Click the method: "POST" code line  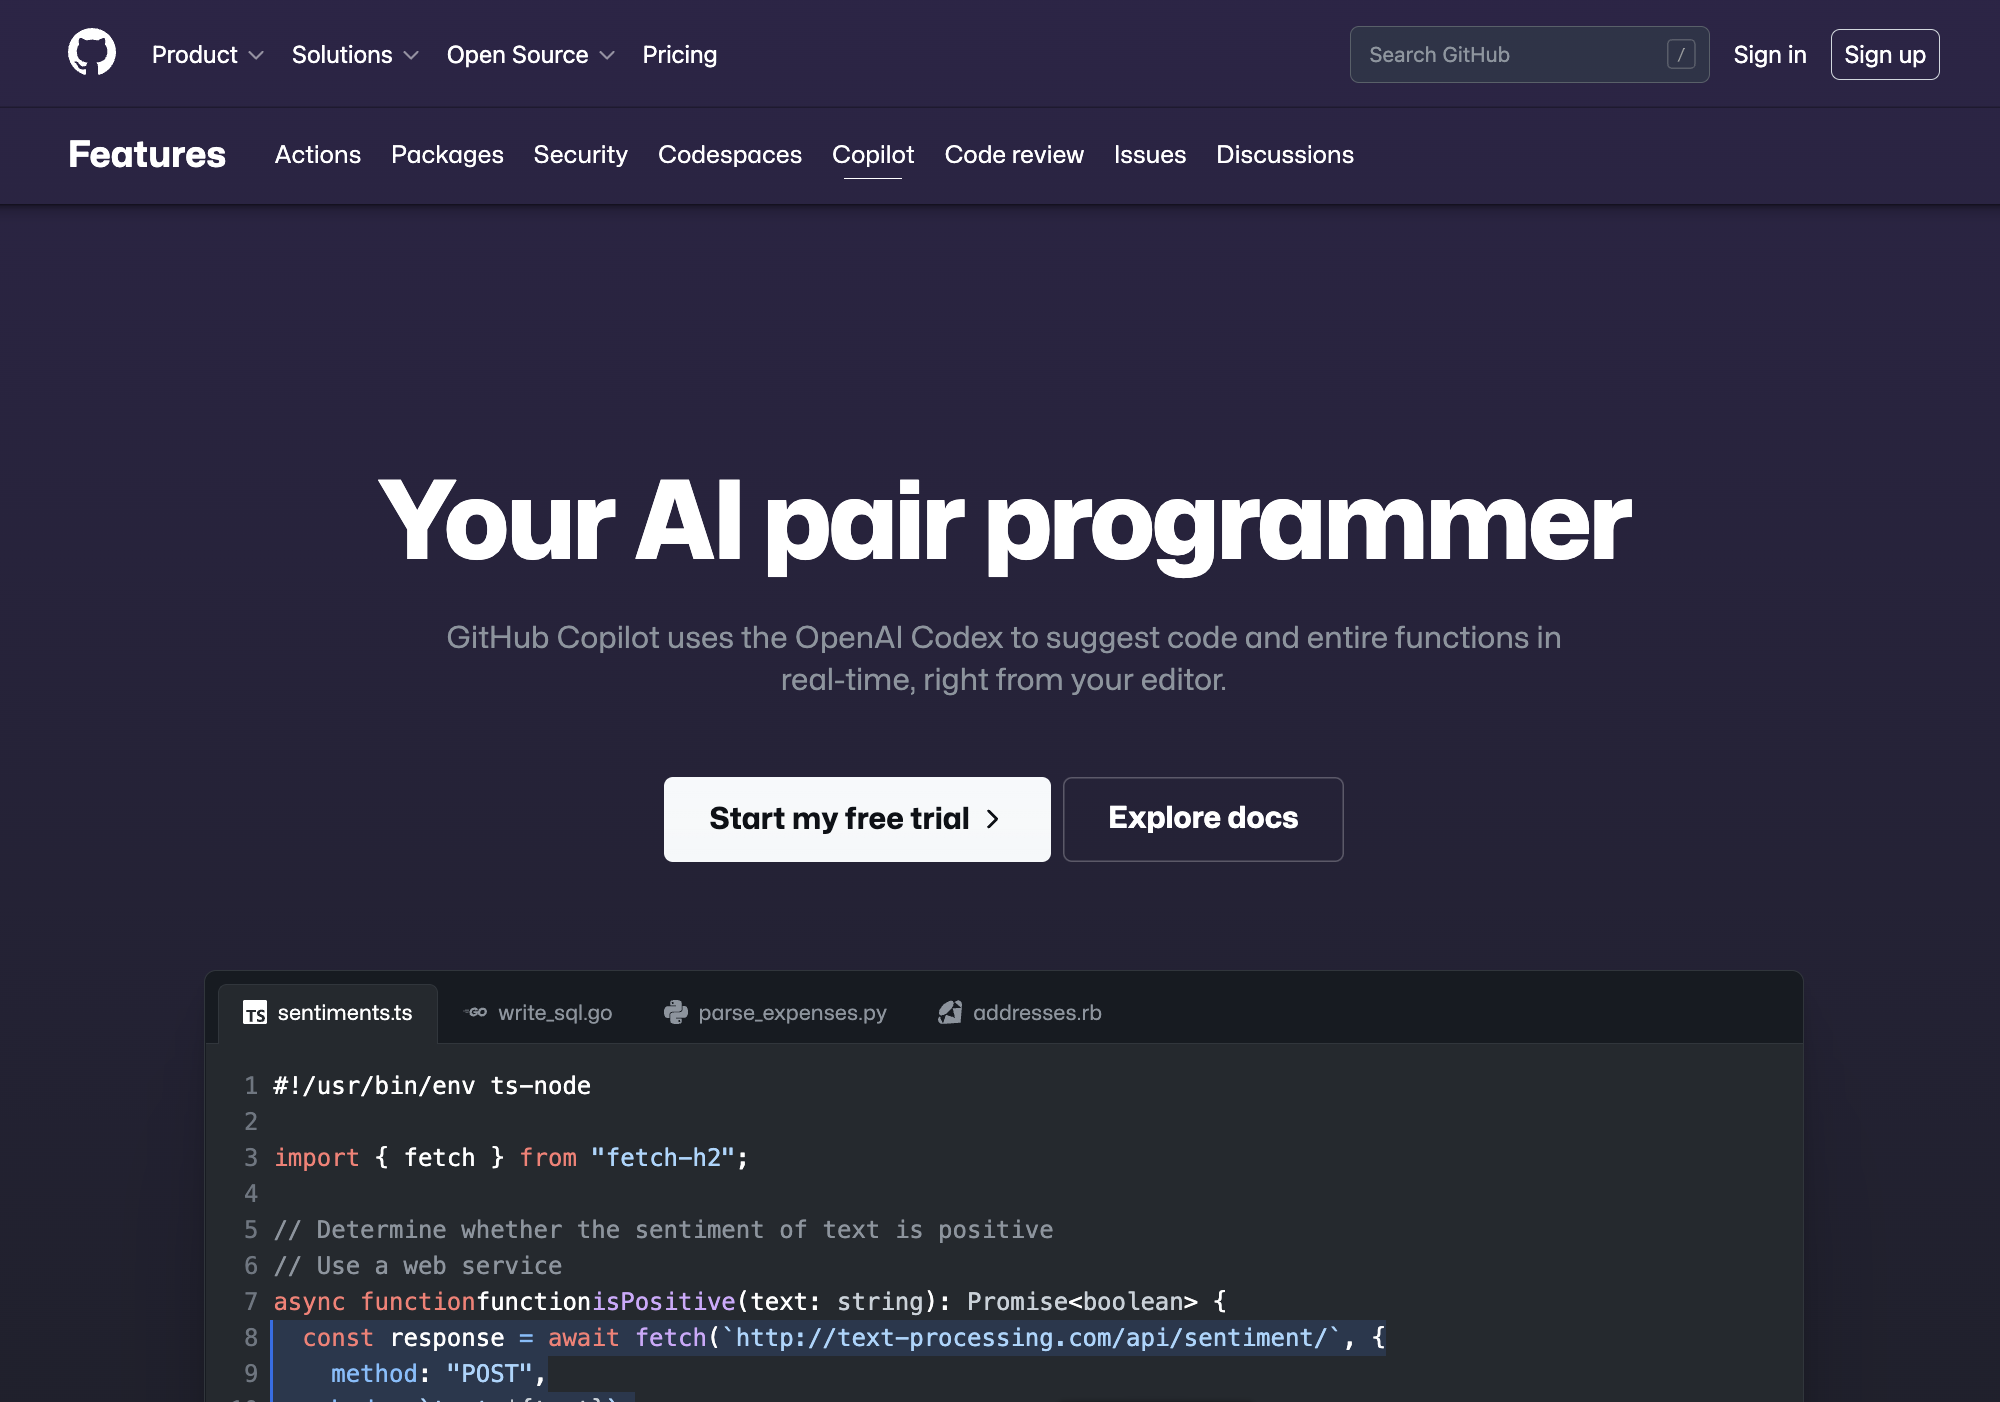tap(438, 1374)
